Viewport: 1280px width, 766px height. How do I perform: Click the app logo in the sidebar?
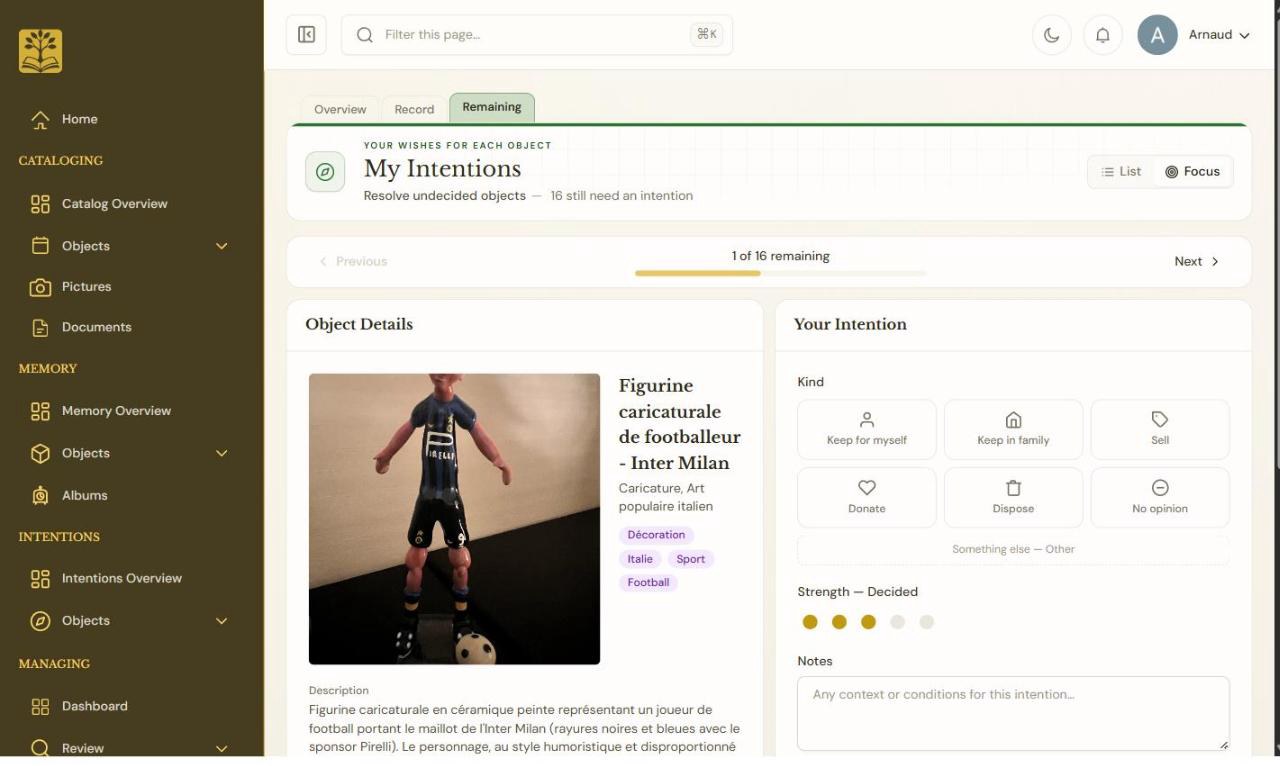click(40, 51)
